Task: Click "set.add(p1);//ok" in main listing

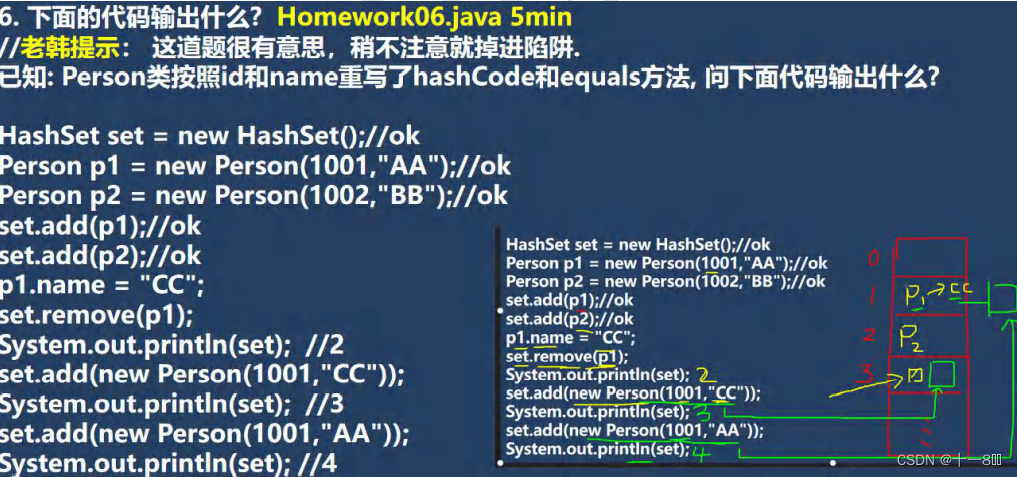Action: 101,226
